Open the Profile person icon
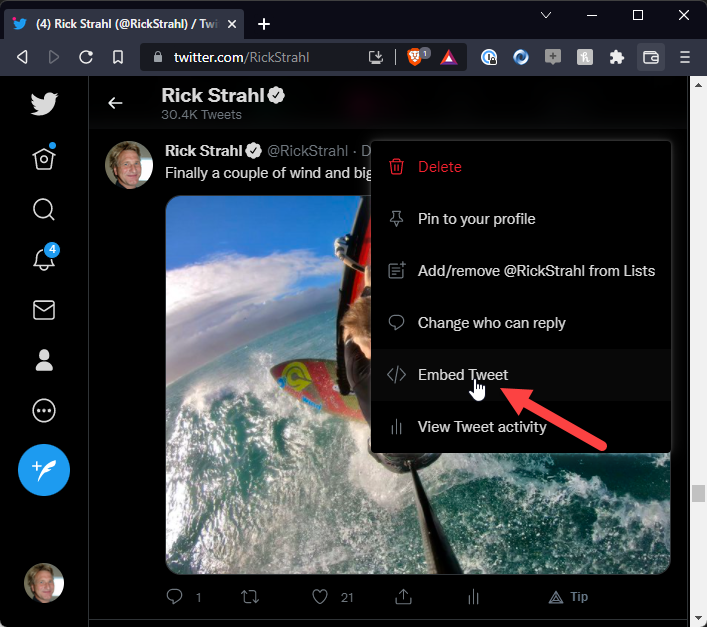The height and width of the screenshot is (627, 707). pyautogui.click(x=44, y=360)
